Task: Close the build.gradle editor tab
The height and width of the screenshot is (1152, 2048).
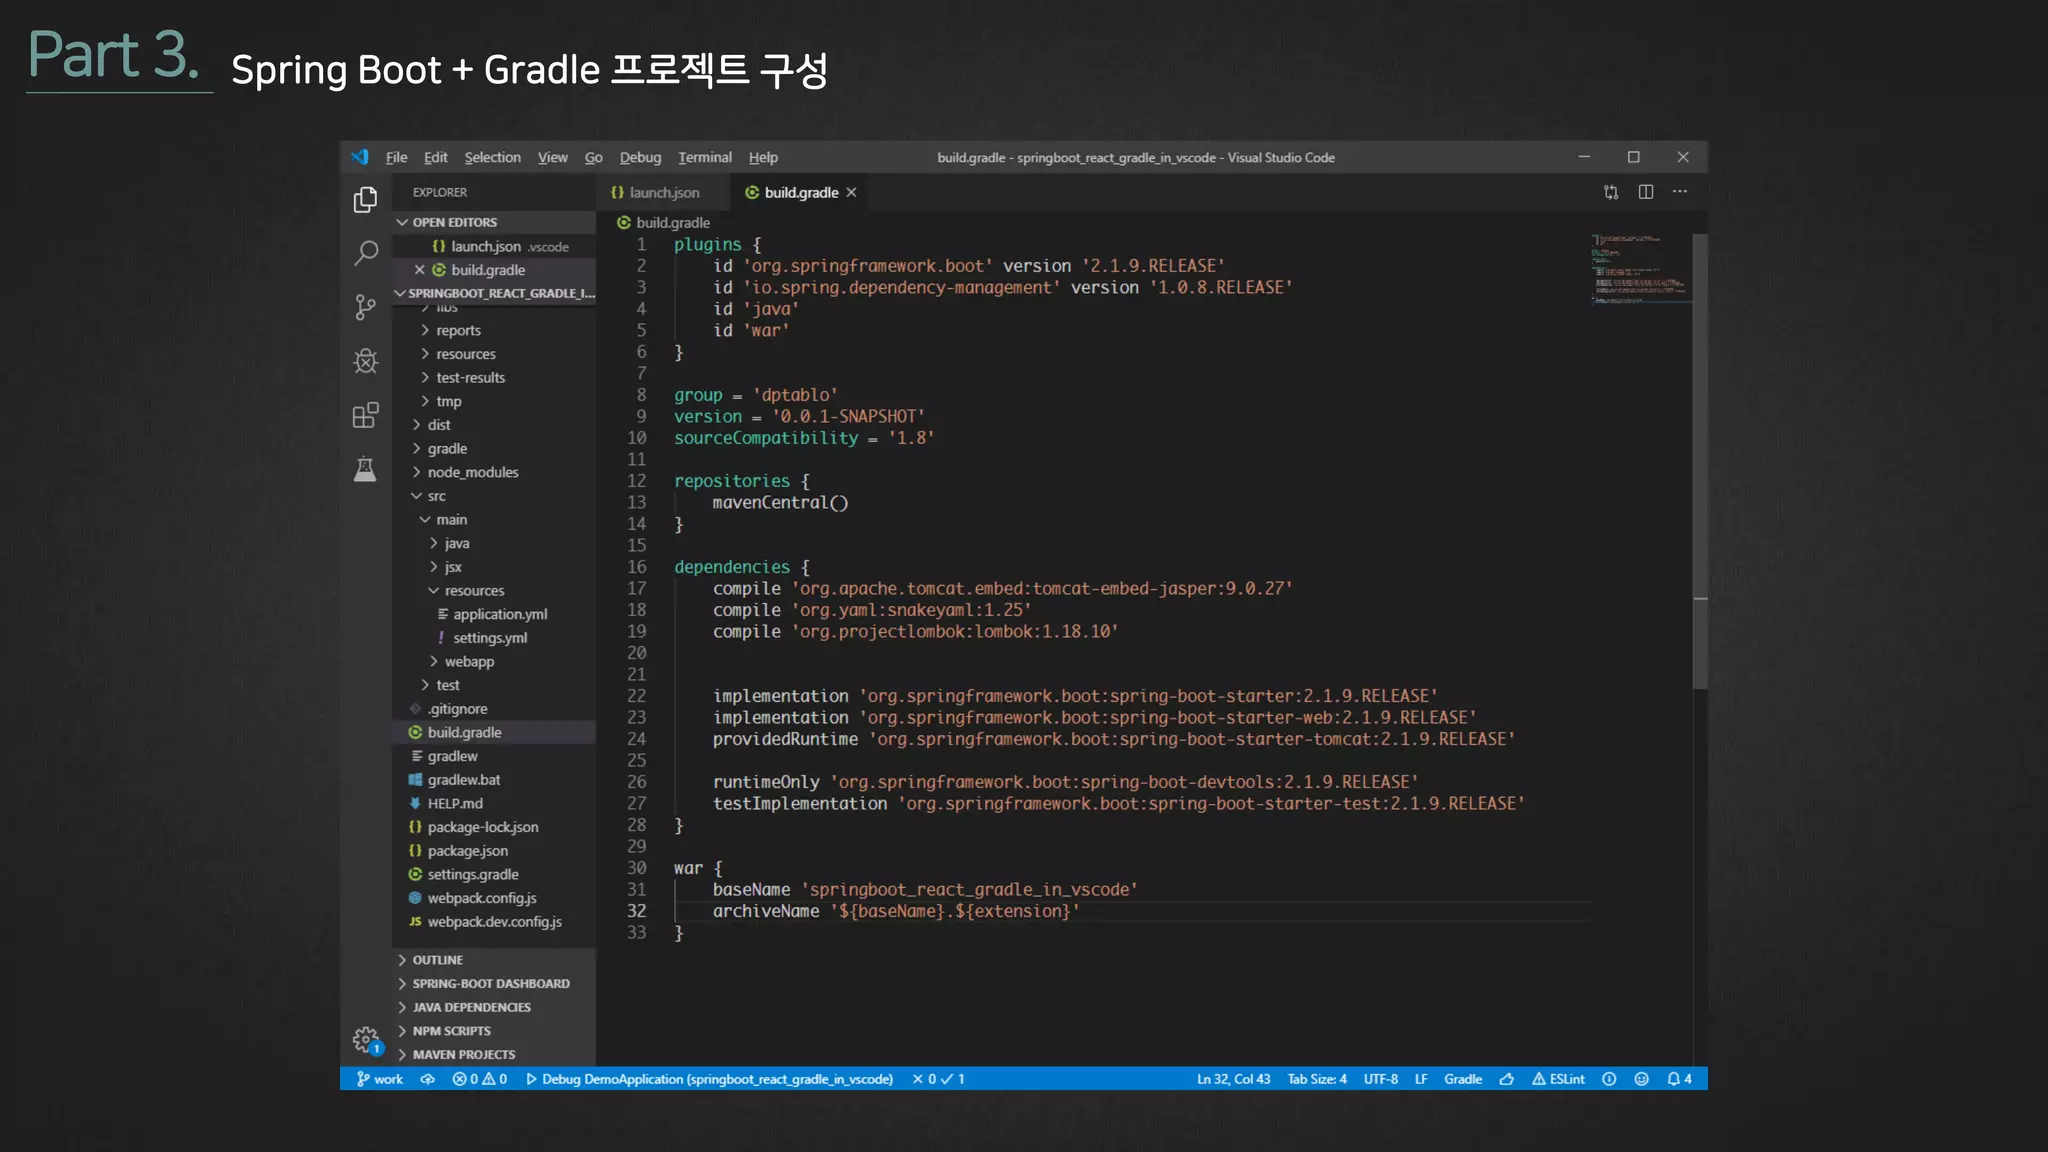Action: click(x=851, y=193)
